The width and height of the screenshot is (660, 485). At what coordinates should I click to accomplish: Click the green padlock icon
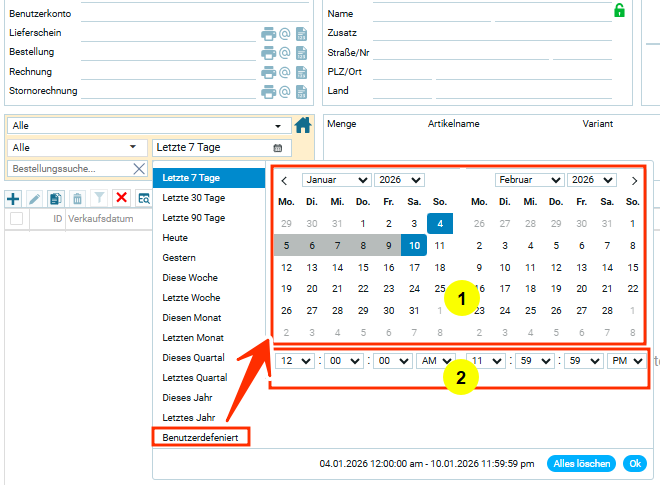[x=619, y=11]
